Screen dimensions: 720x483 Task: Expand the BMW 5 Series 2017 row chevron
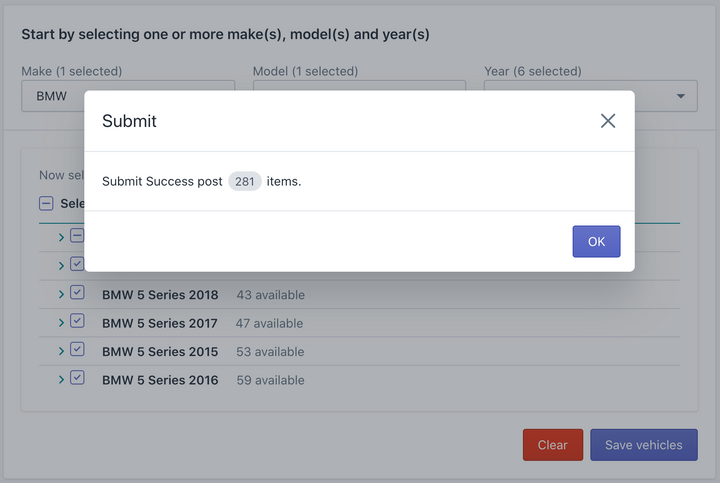click(x=61, y=323)
